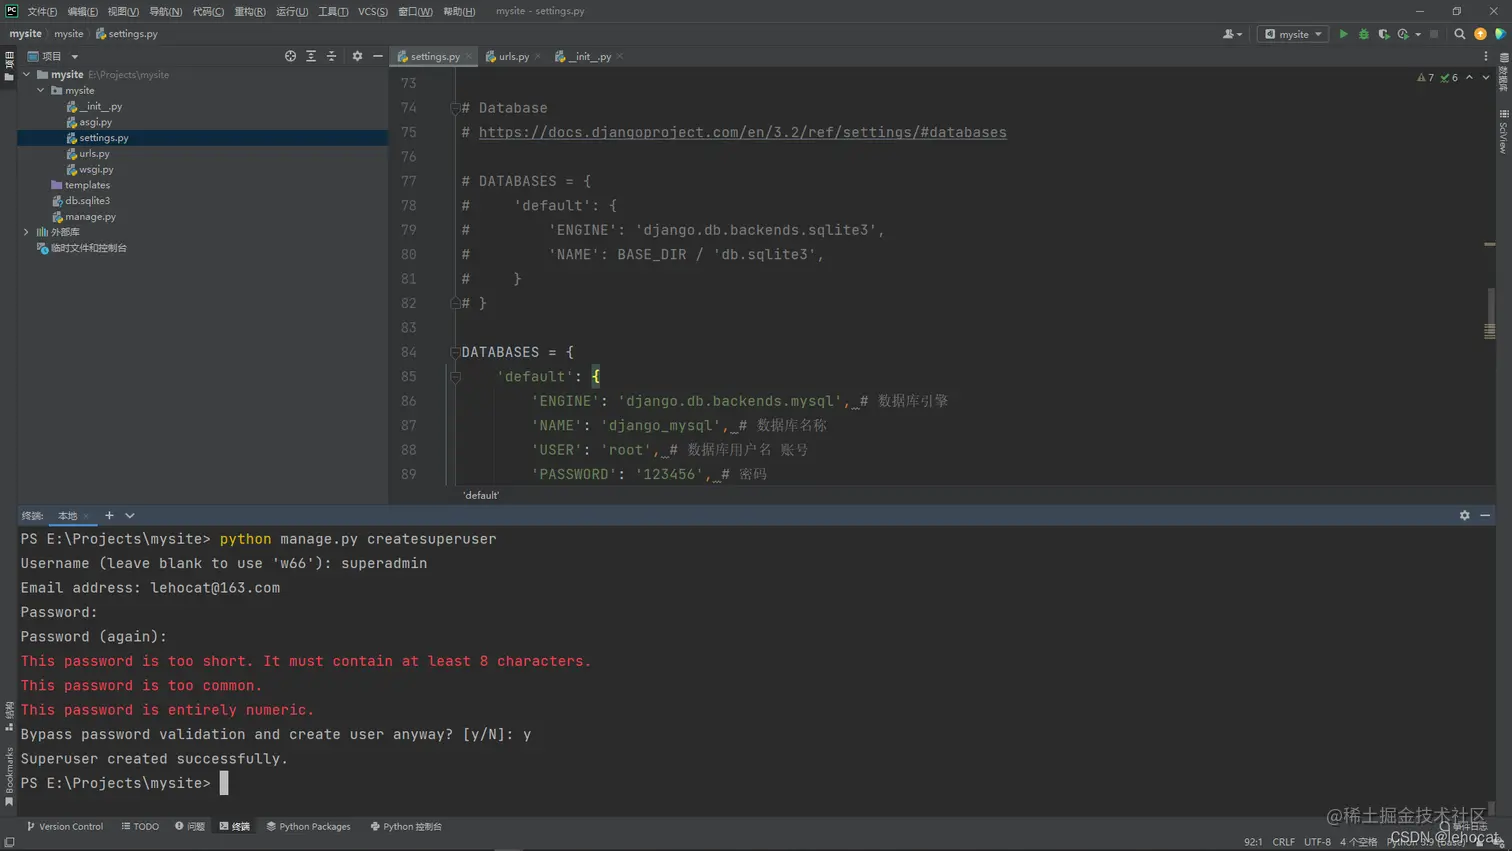The image size is (1512, 851).
Task: Click the 'default' editor breadcrumb
Action: point(481,495)
